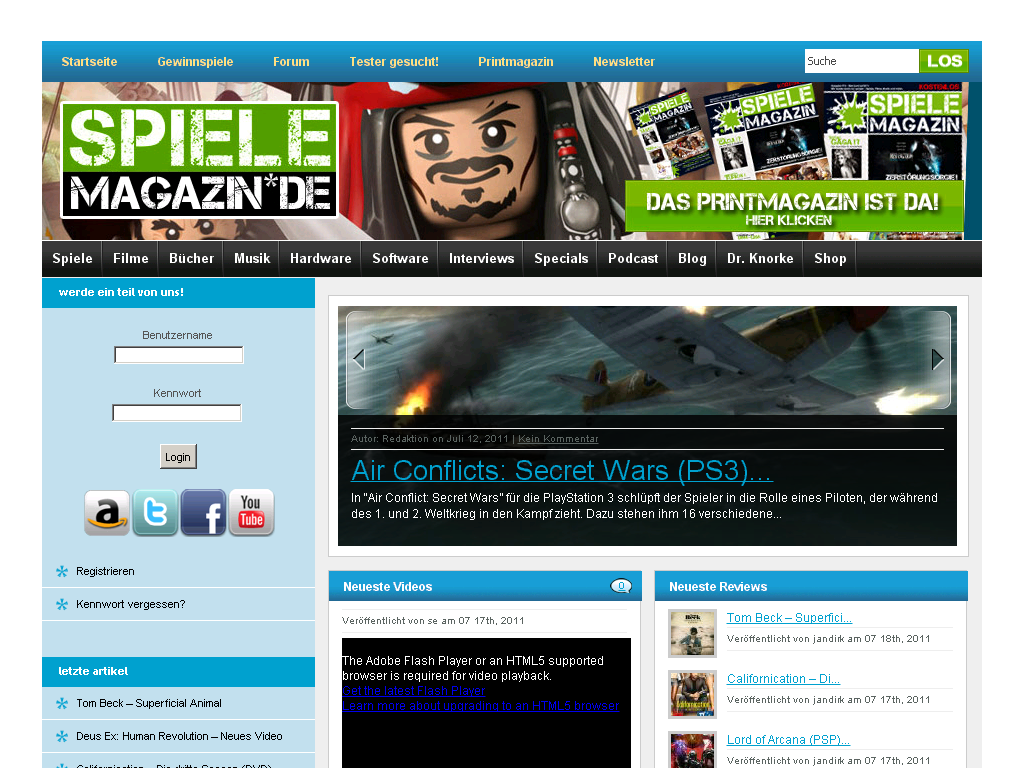Show next slide with right arrow
The image size is (1024, 768).
pyautogui.click(x=937, y=359)
